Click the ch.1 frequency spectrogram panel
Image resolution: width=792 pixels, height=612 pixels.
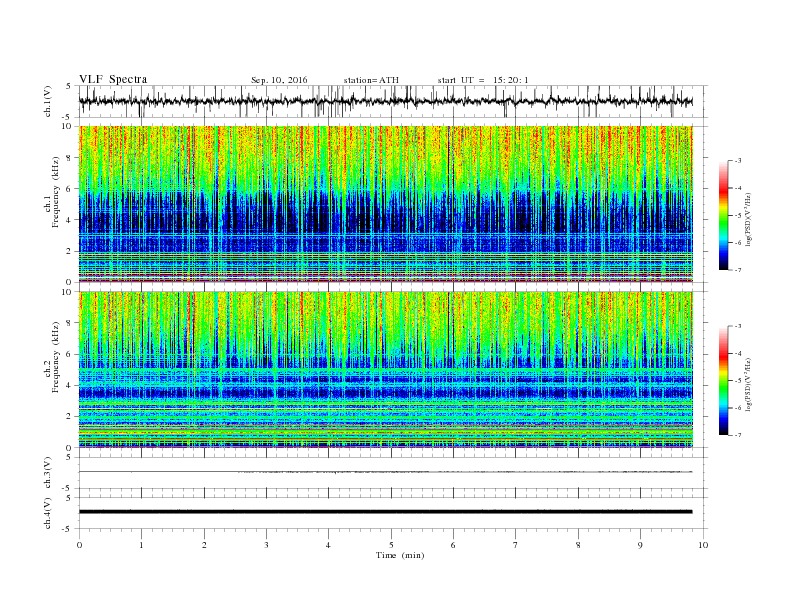[x=393, y=204]
